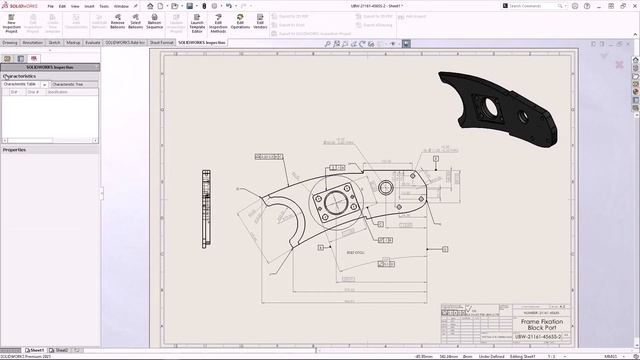Click the Options gear icon in title bar

pyautogui.click(x=214, y=6)
